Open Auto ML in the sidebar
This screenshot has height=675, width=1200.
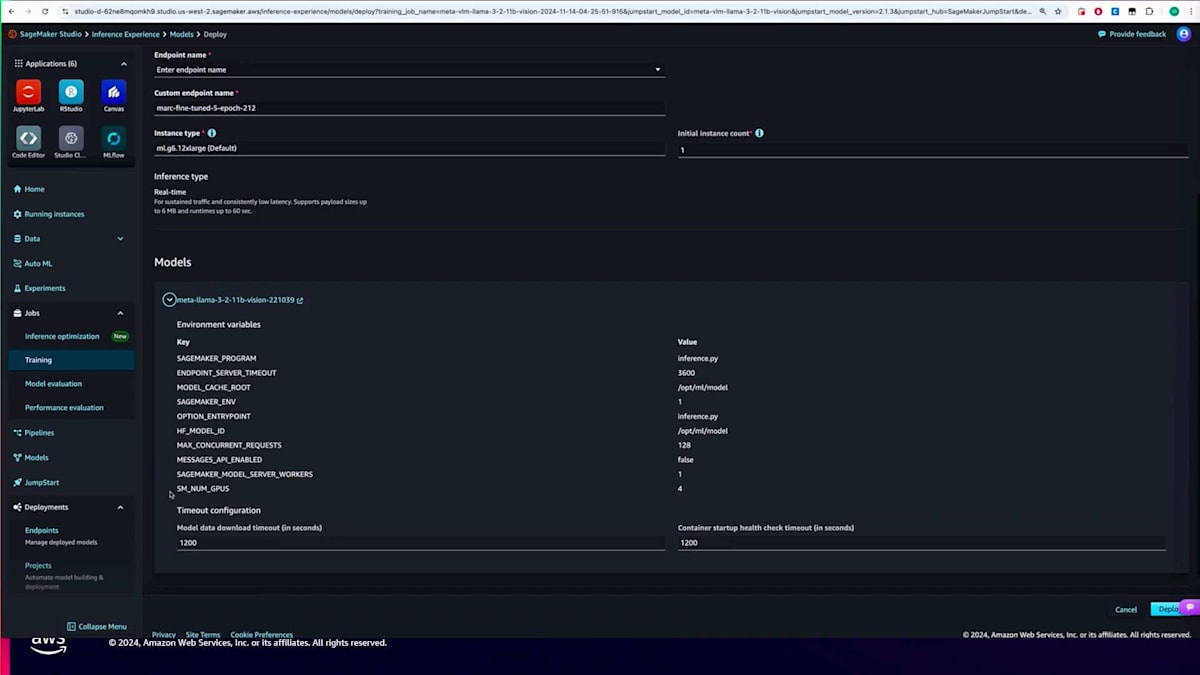[32, 264]
